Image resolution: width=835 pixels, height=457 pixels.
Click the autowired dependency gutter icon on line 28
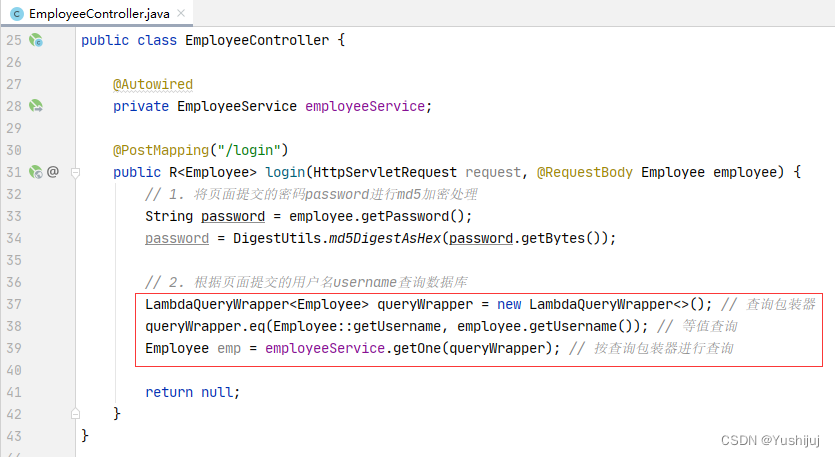[x=36, y=106]
